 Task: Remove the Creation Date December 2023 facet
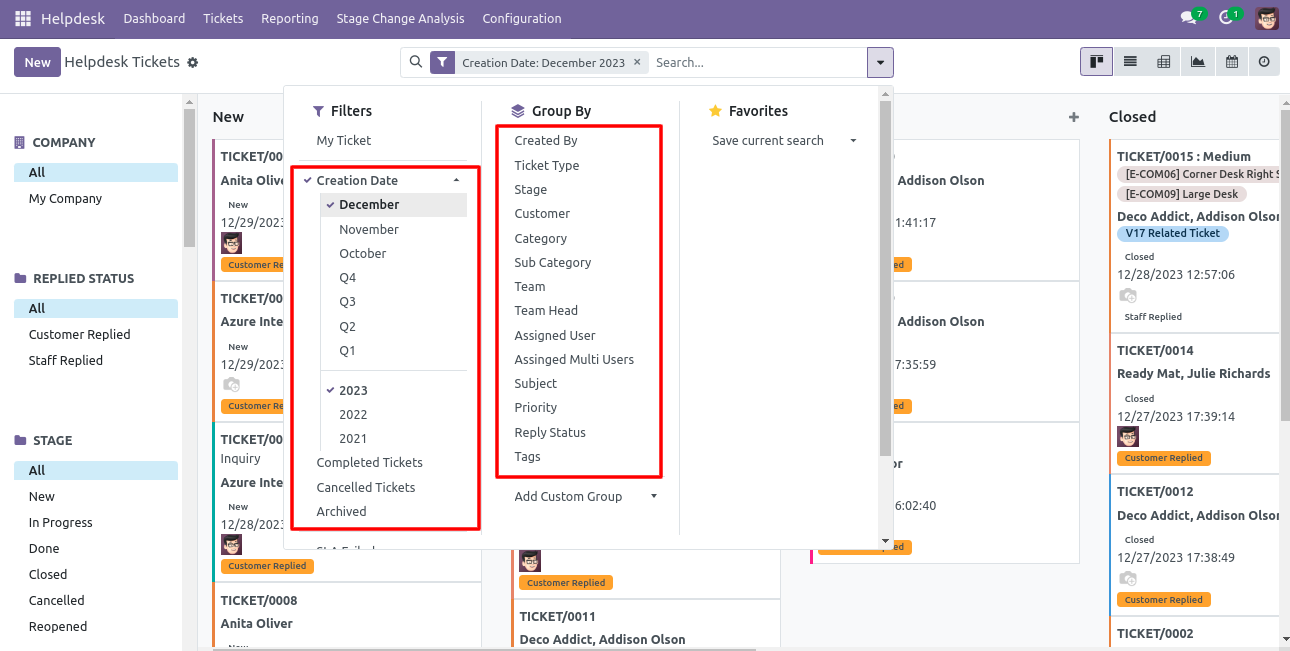click(x=638, y=62)
